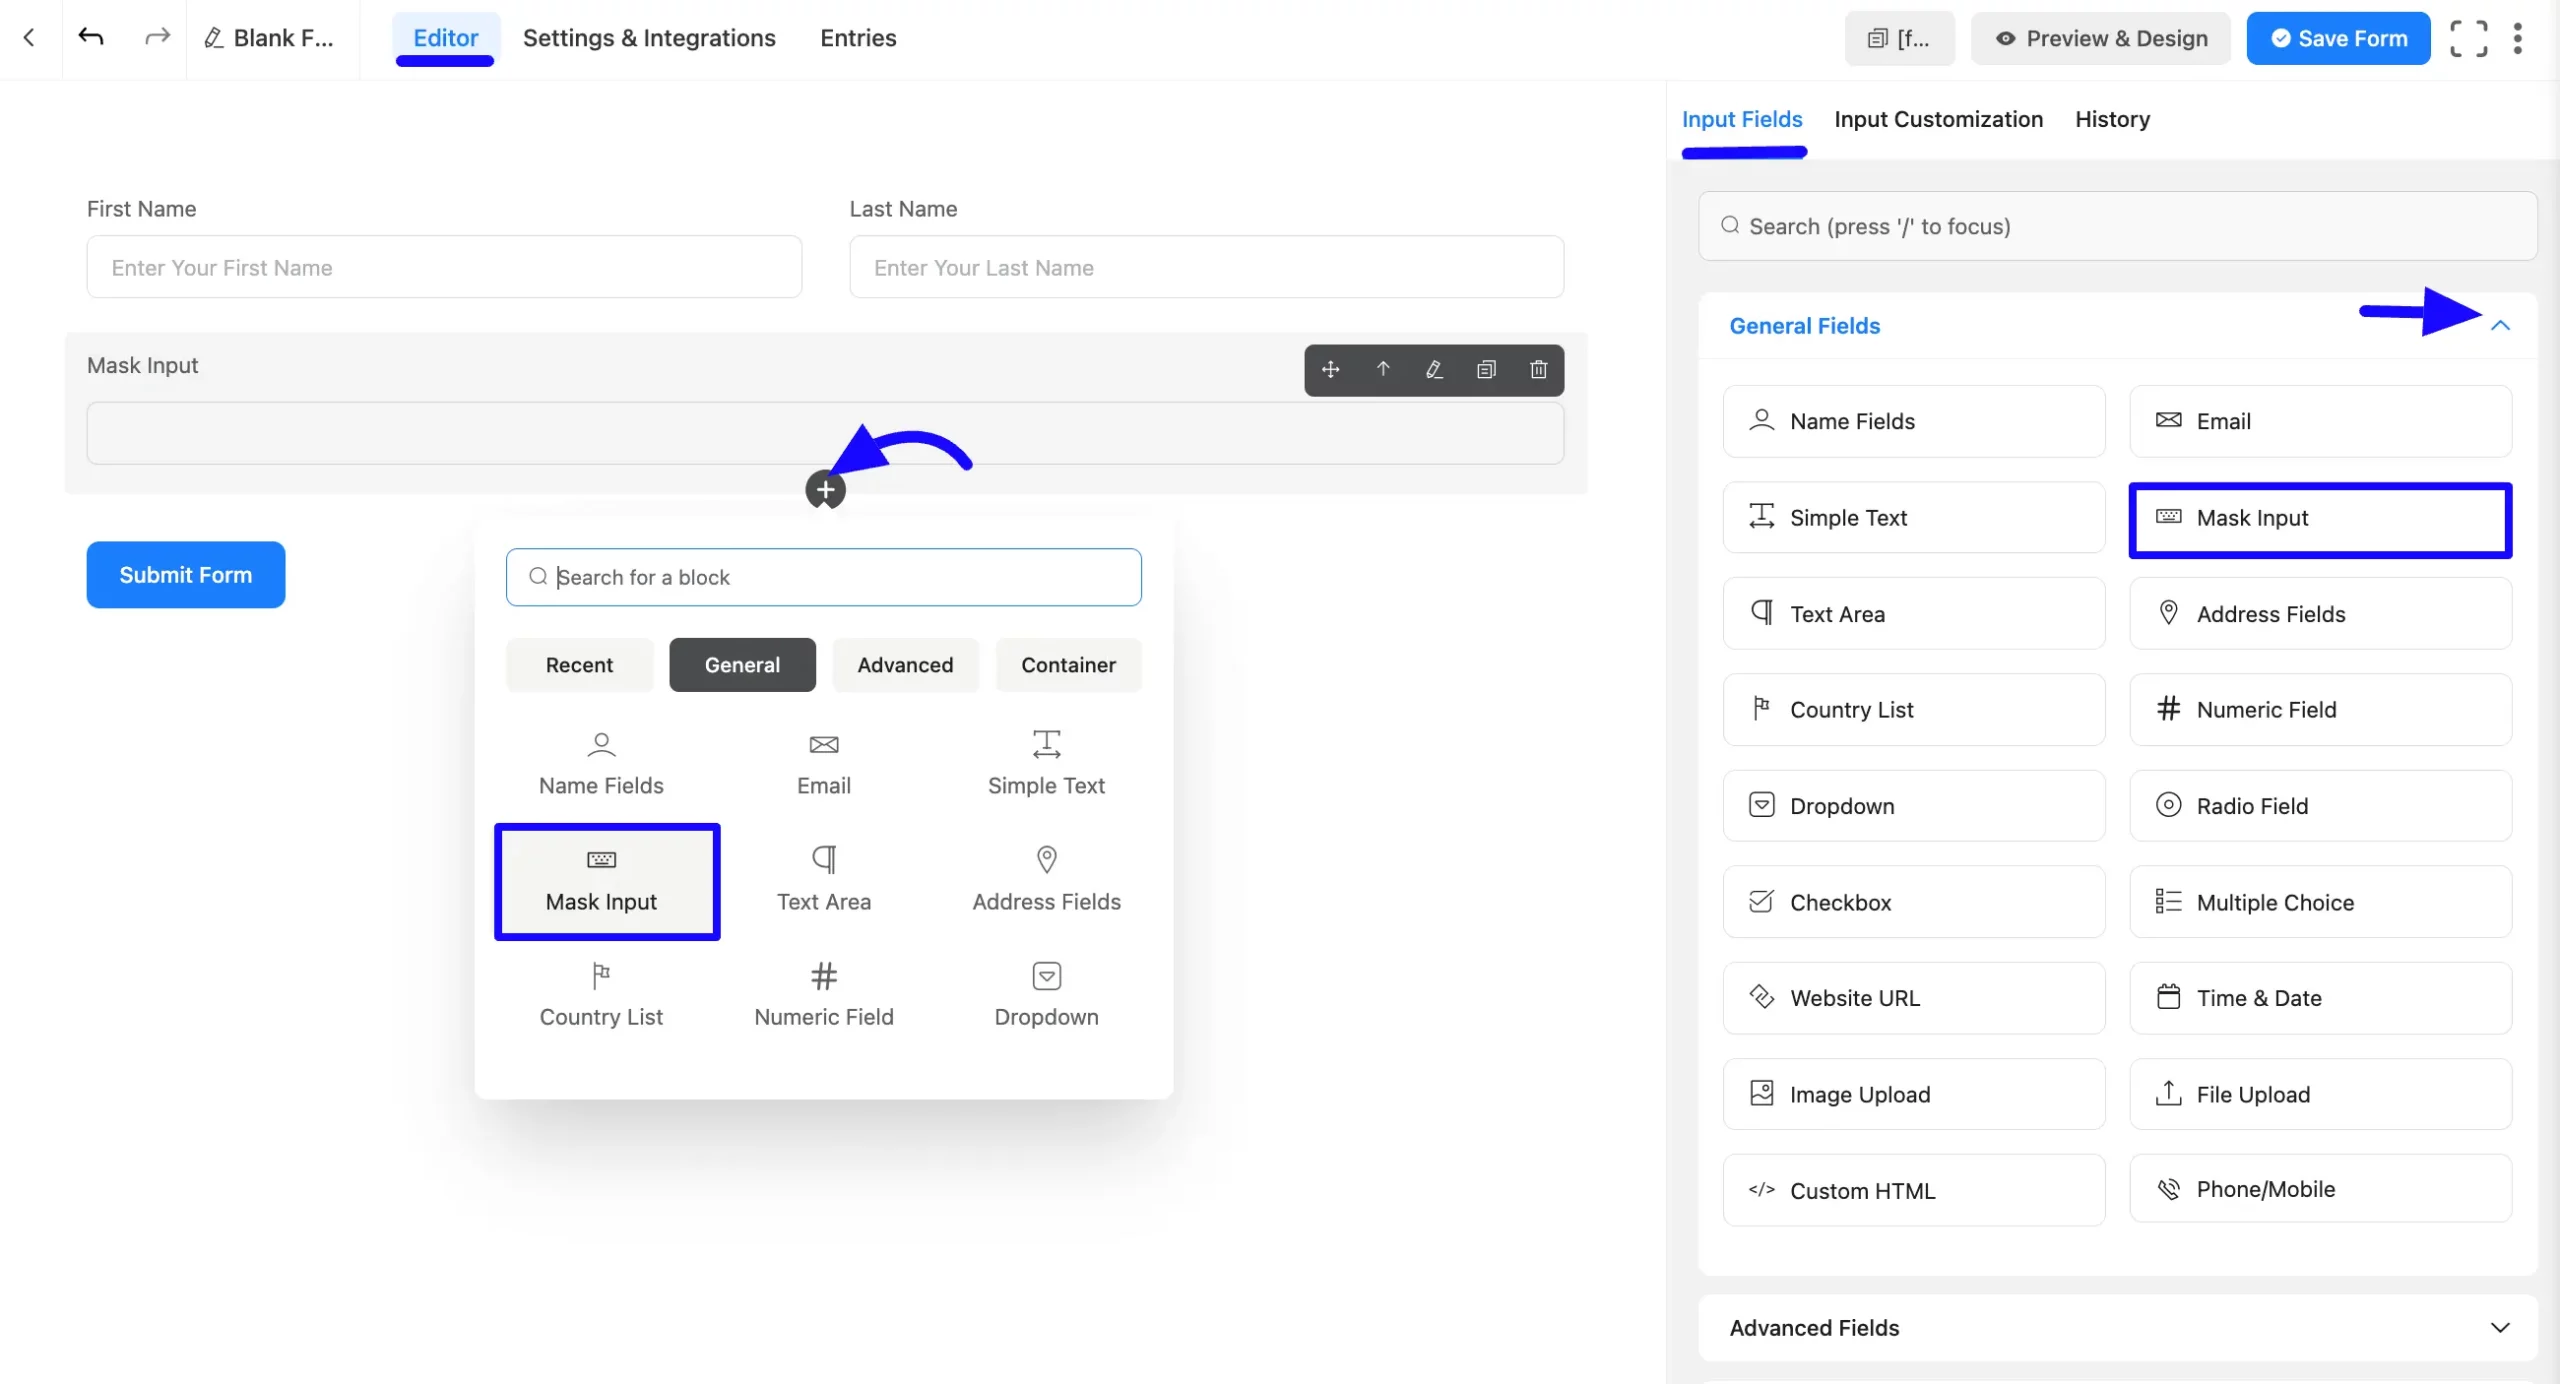Select the Advanced filter in block popup
This screenshot has height=1384, width=2560.
pyautogui.click(x=905, y=665)
